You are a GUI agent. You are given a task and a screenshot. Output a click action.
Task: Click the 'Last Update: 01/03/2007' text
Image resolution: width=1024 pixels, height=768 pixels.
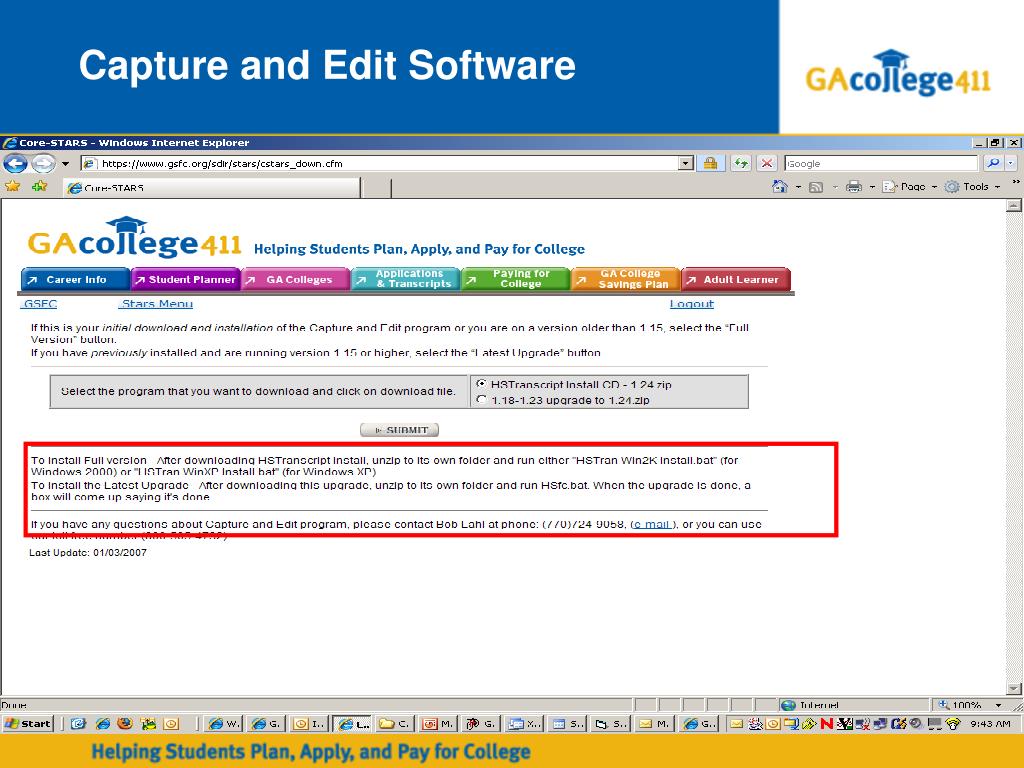click(x=88, y=552)
